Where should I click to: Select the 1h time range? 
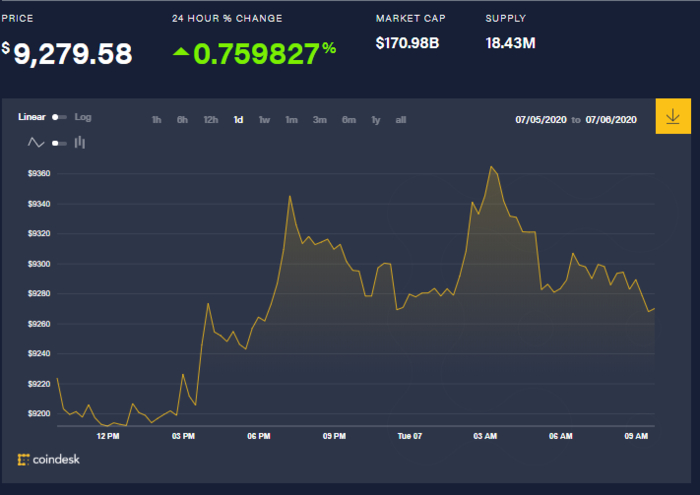[x=157, y=120]
